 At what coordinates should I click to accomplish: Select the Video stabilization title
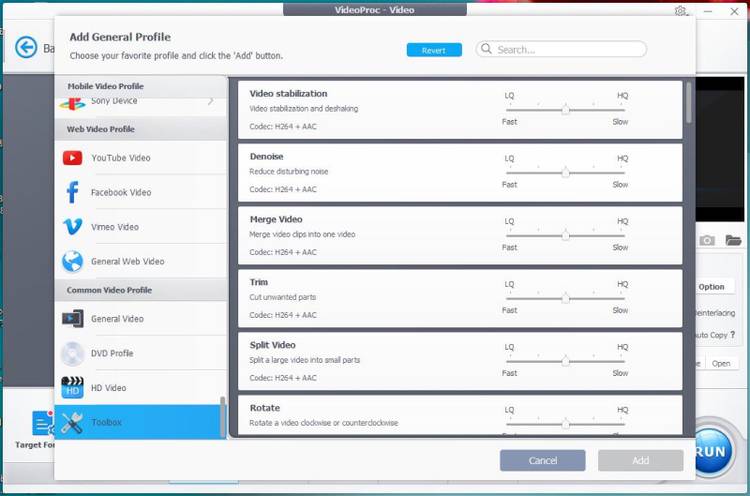point(288,94)
